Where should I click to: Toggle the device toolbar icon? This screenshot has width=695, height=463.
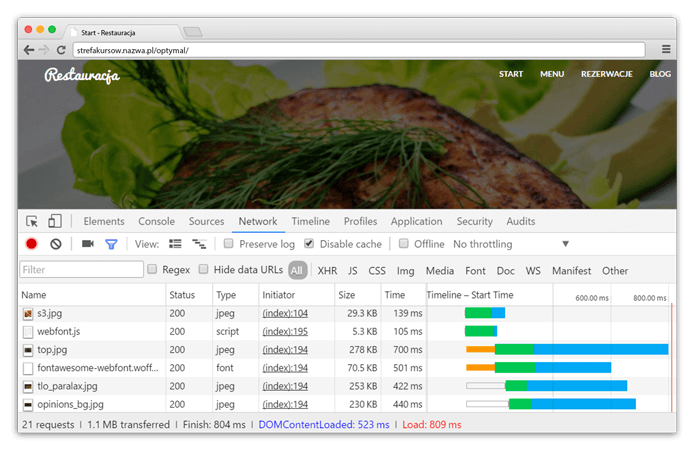coord(55,221)
